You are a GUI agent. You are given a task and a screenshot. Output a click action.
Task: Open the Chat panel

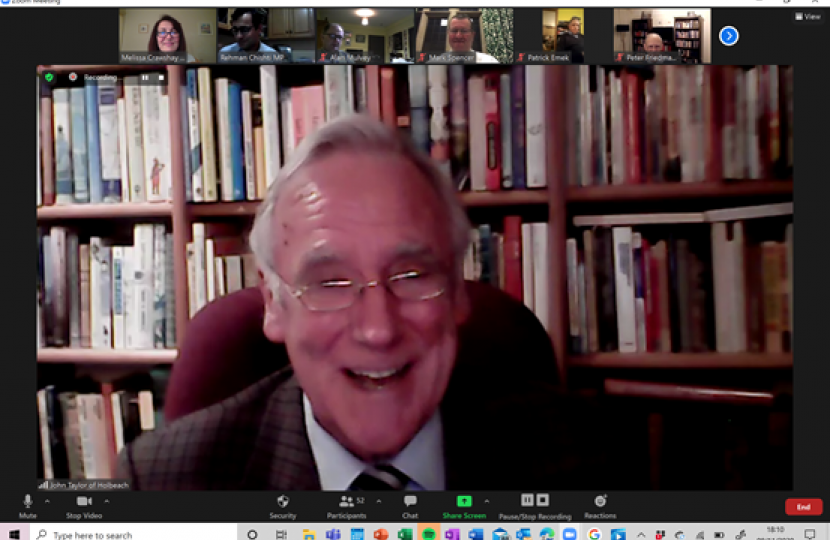410,502
